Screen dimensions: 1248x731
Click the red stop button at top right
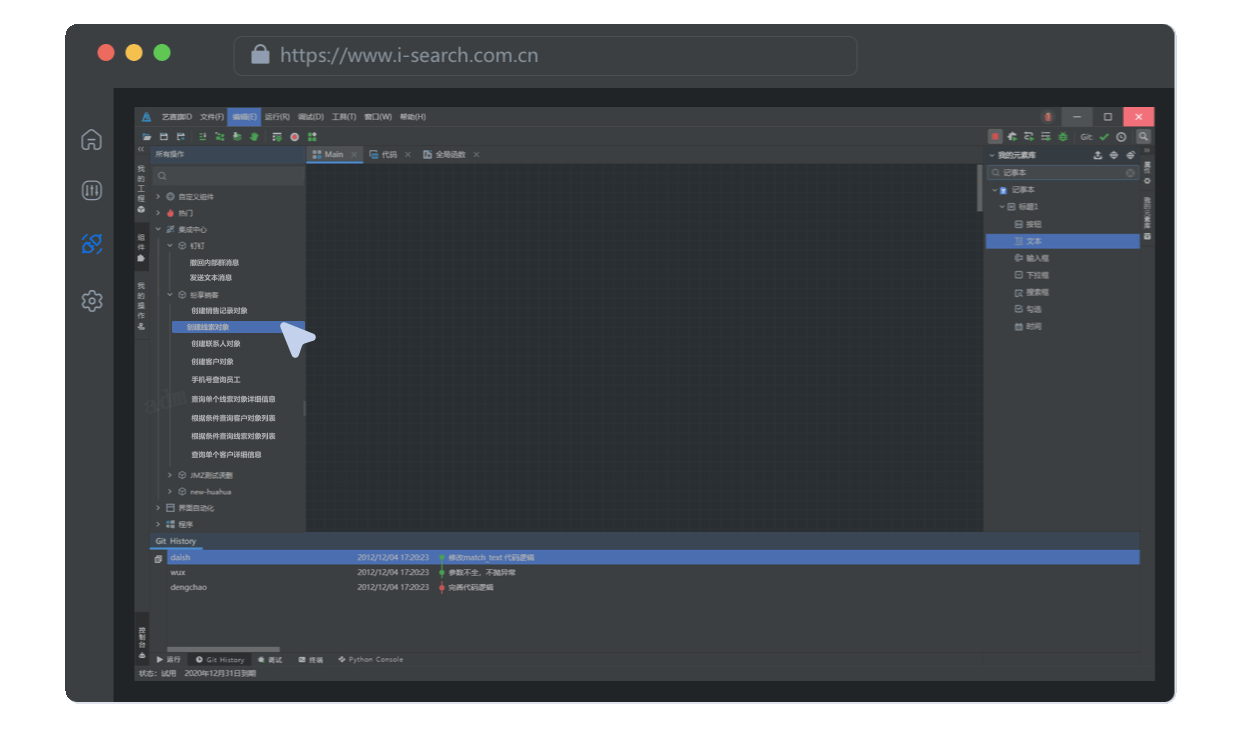point(995,137)
